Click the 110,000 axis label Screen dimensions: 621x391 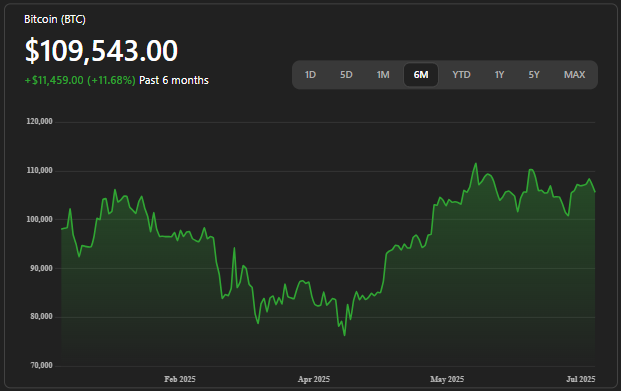[40, 170]
